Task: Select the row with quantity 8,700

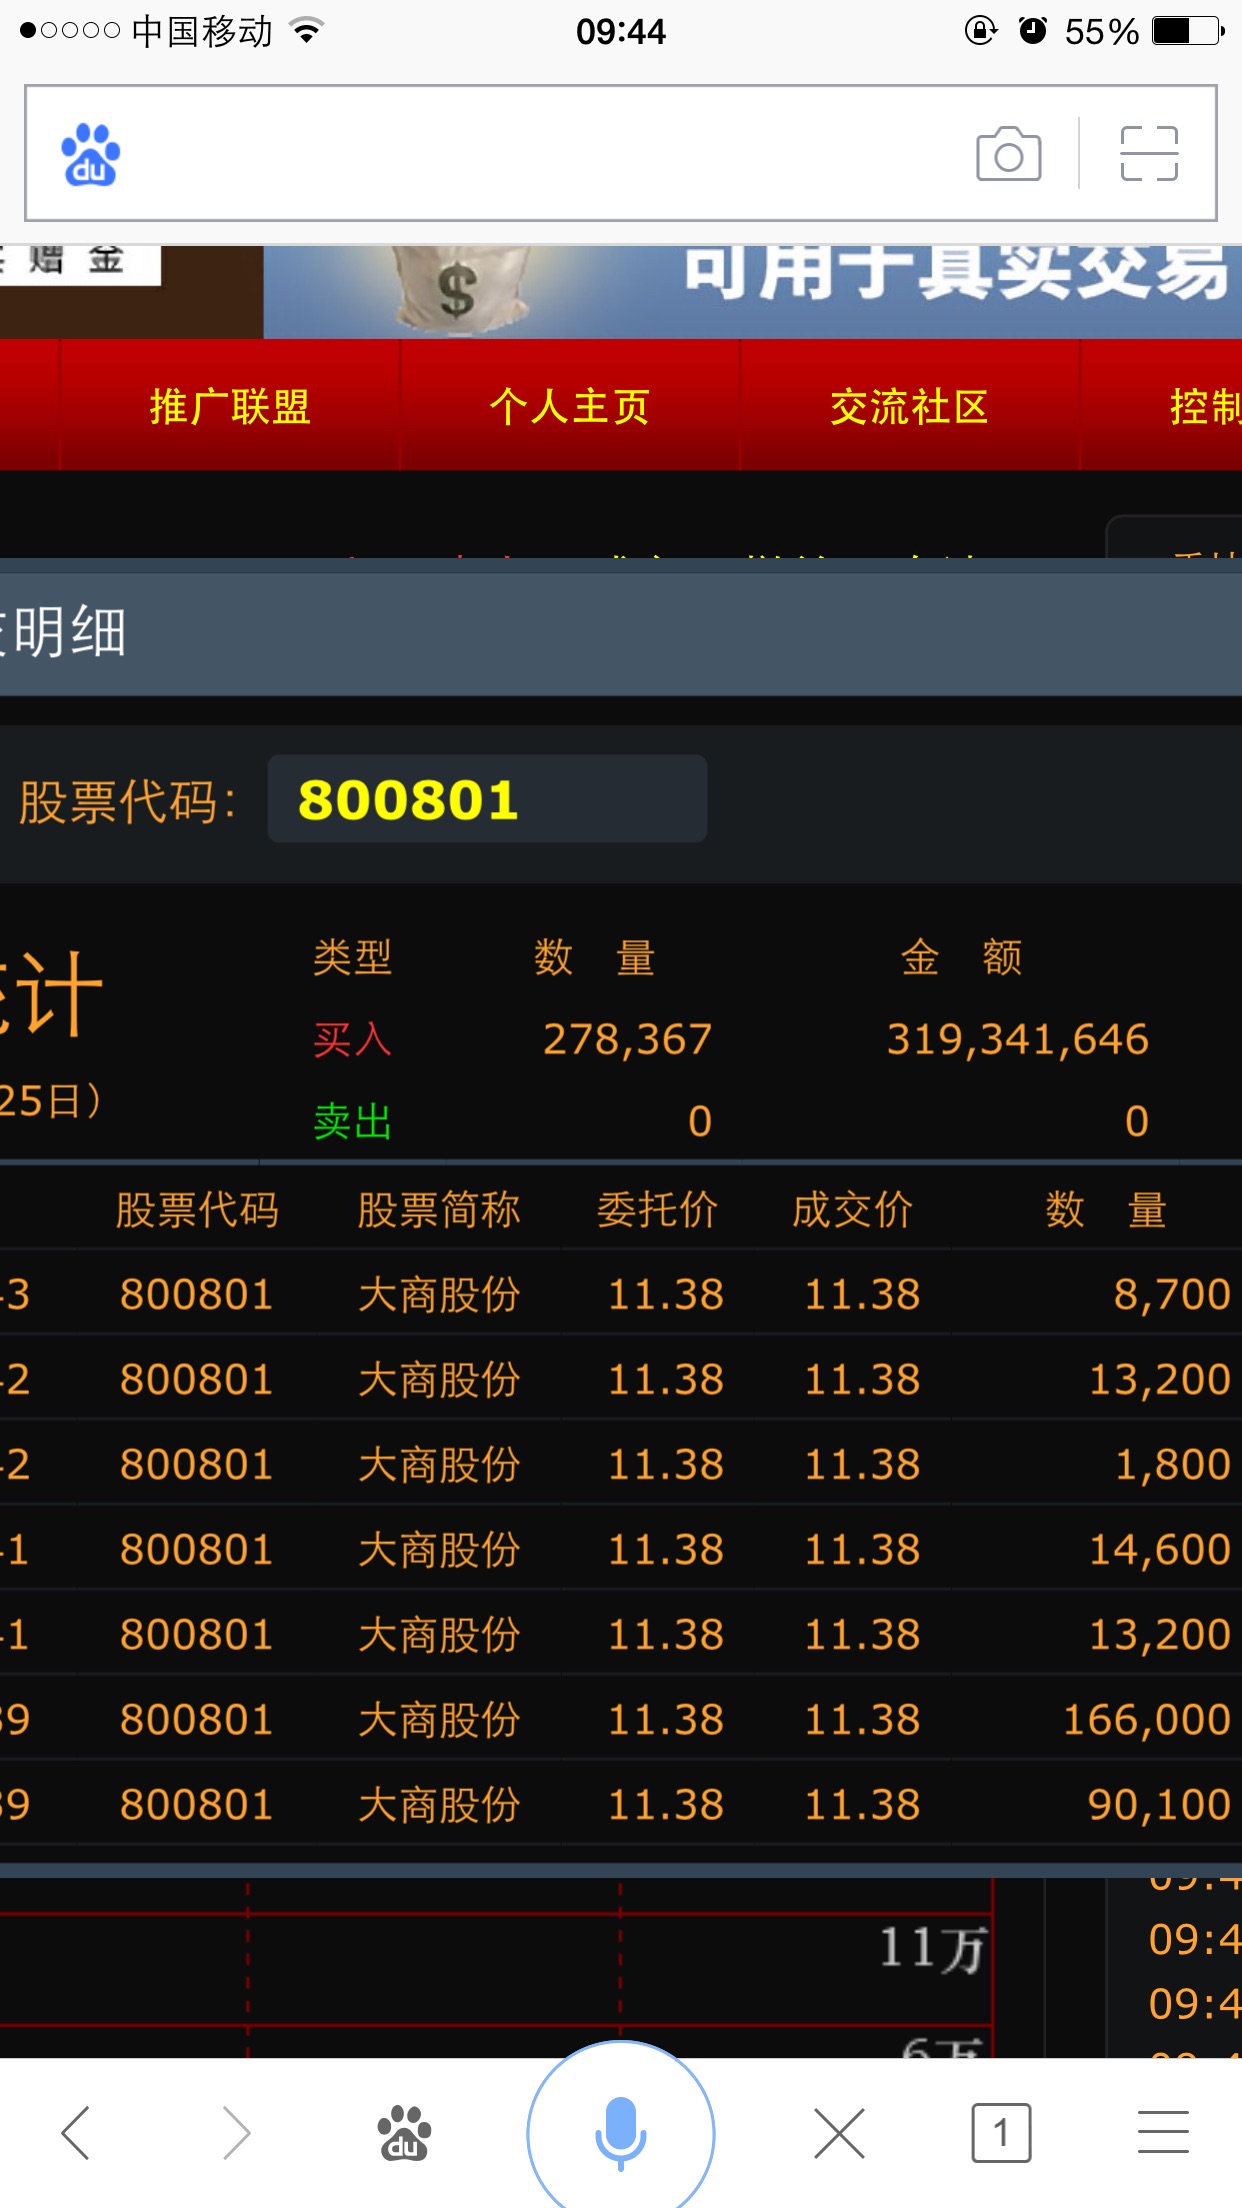Action: pos(620,1294)
